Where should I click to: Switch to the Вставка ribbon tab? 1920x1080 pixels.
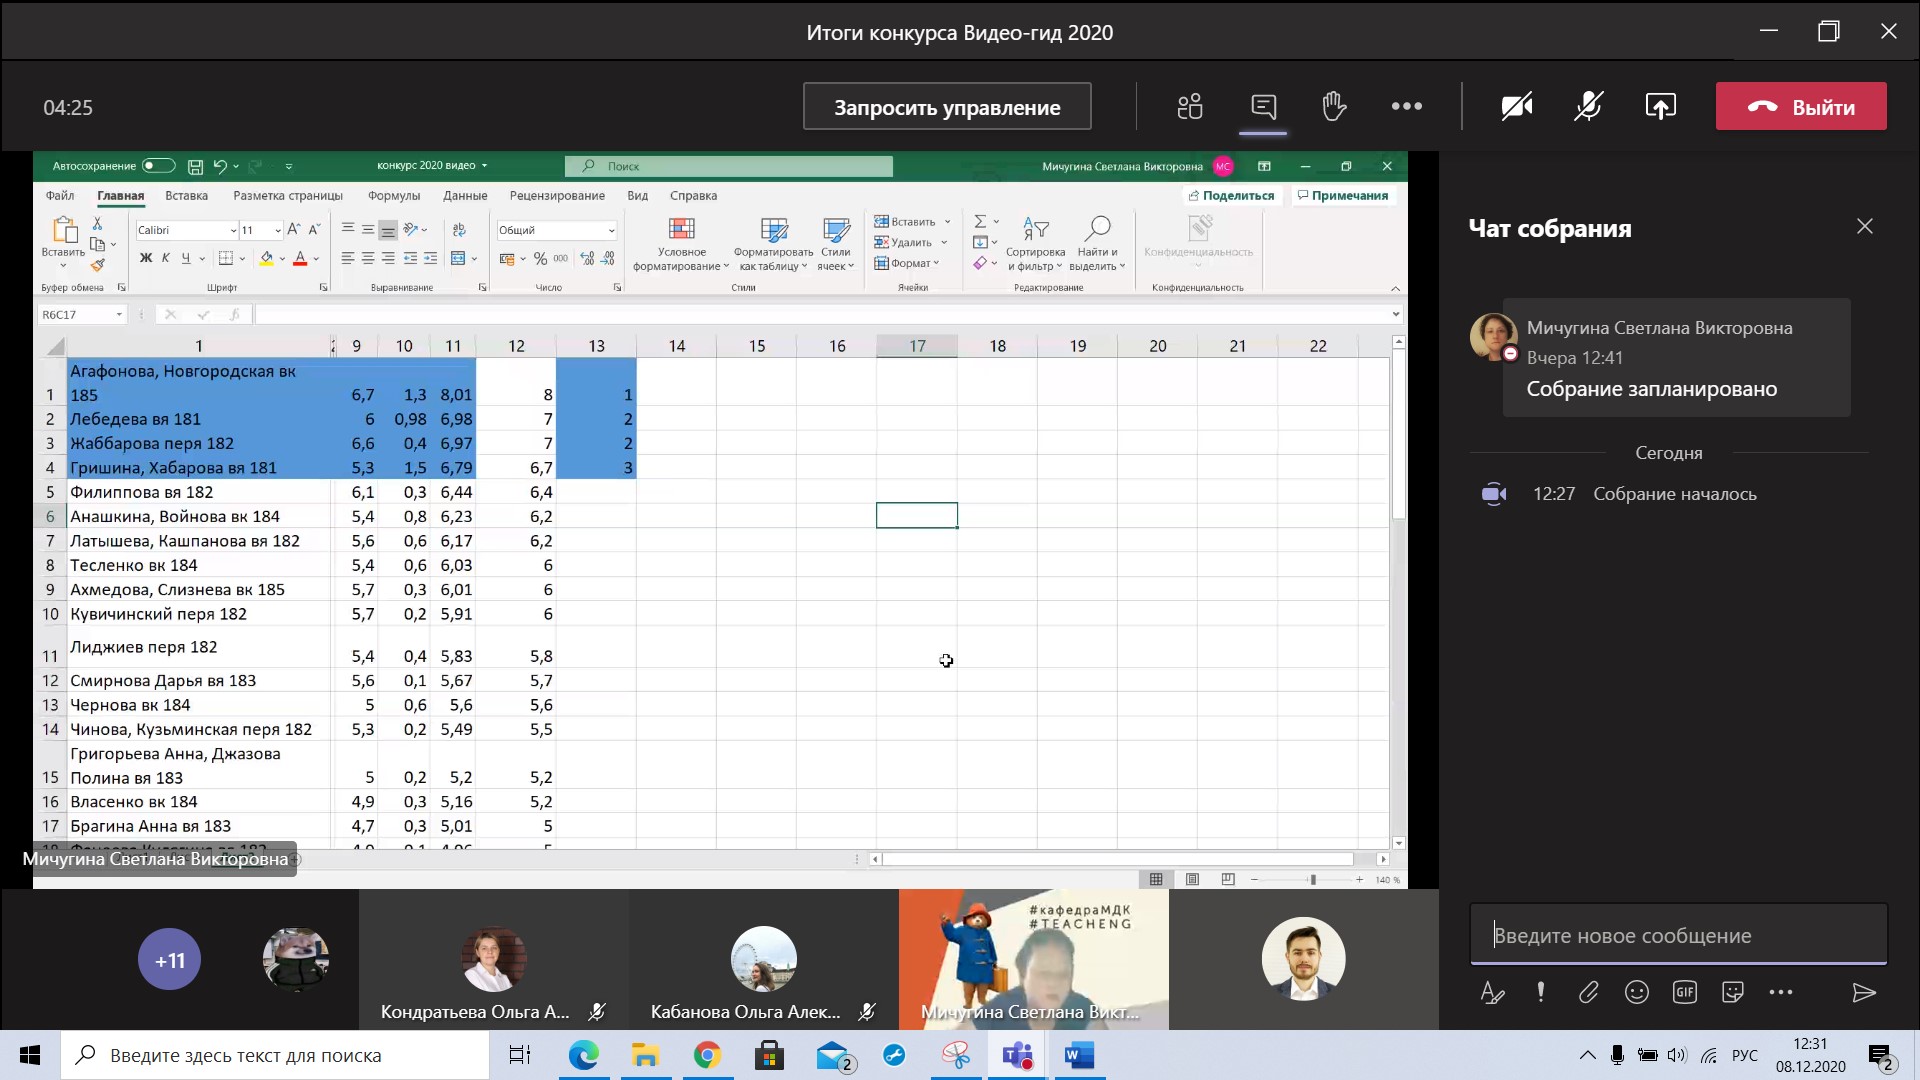pyautogui.click(x=186, y=196)
